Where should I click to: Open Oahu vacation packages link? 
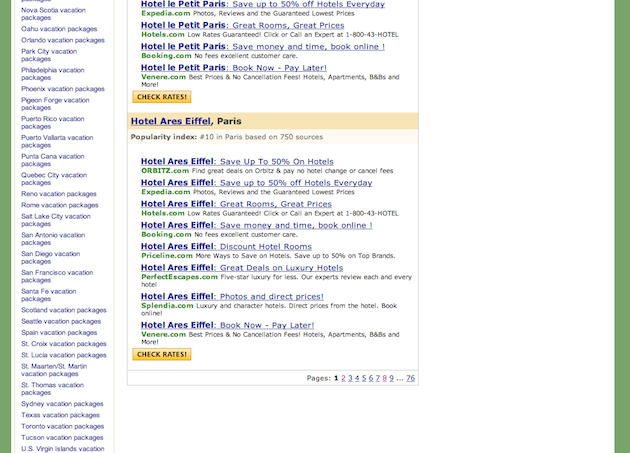[59, 29]
